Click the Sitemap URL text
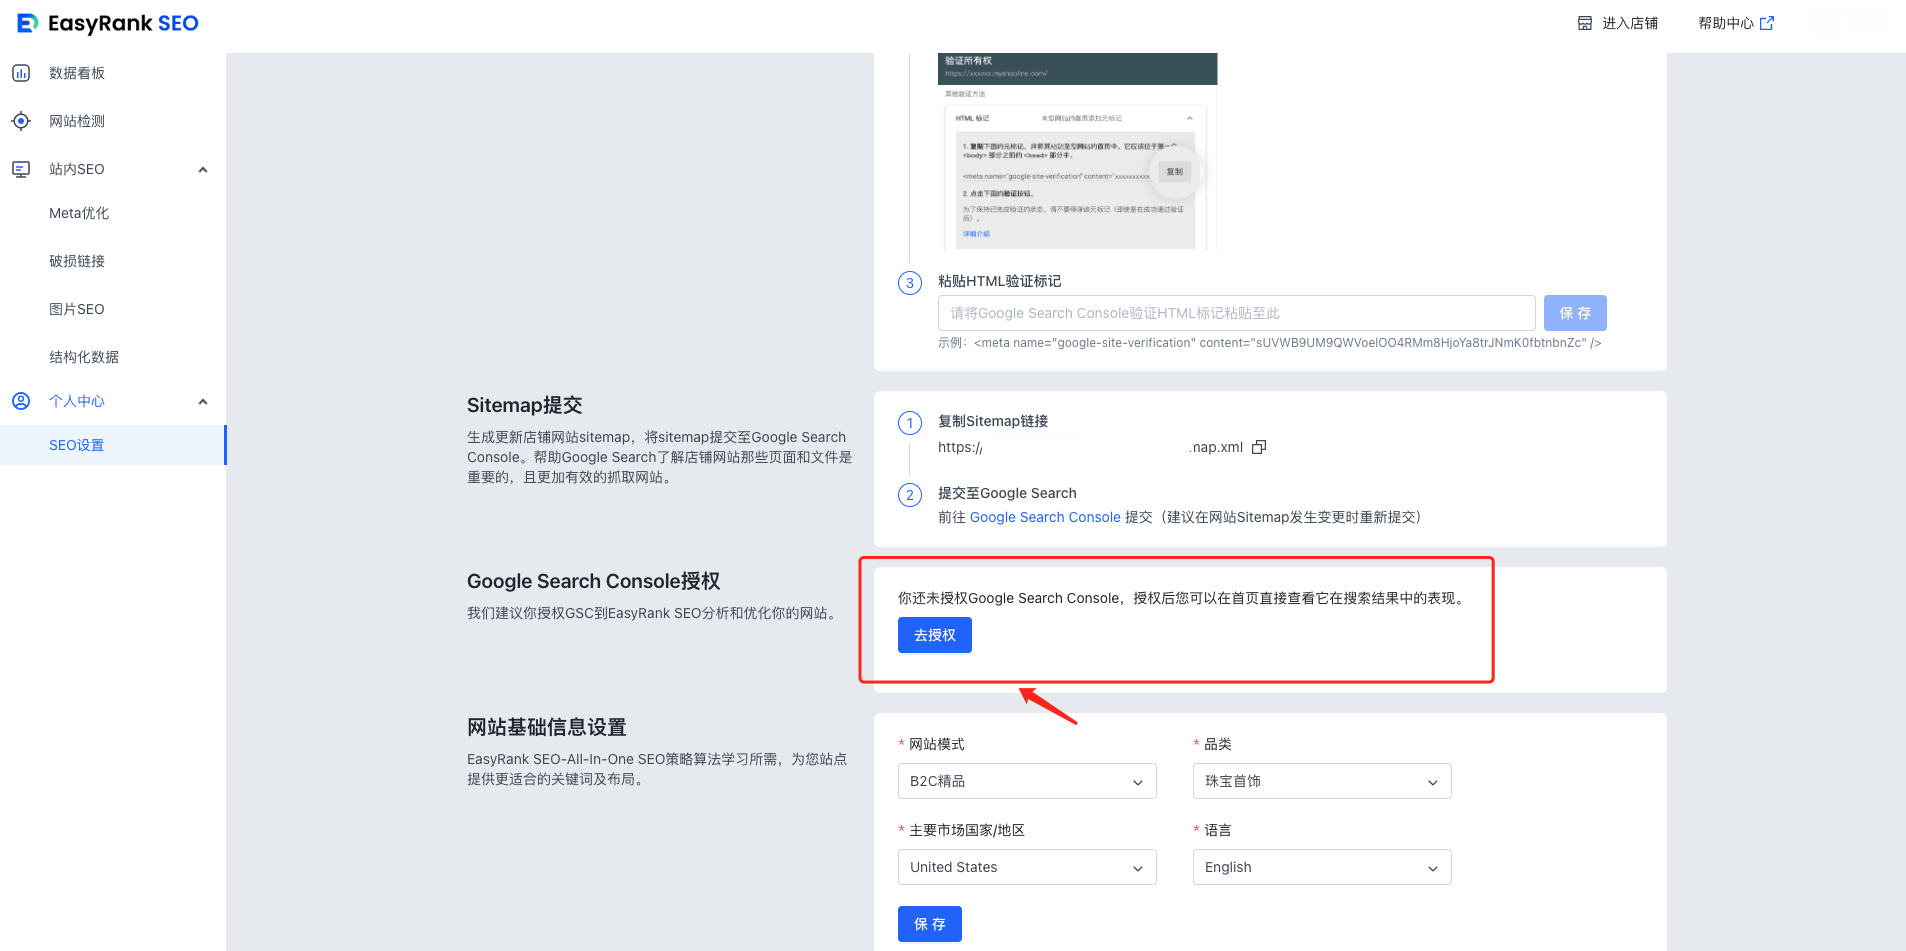This screenshot has width=1906, height=951. [x=1090, y=447]
